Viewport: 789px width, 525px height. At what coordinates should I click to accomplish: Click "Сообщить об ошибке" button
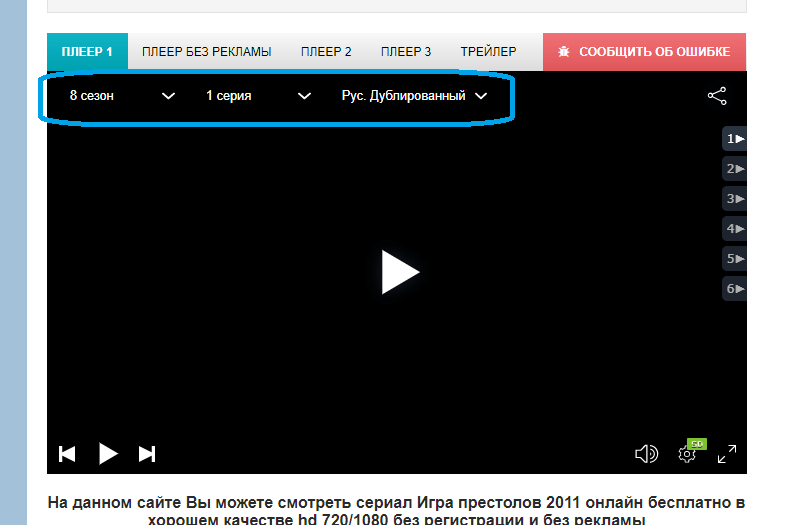(x=644, y=52)
